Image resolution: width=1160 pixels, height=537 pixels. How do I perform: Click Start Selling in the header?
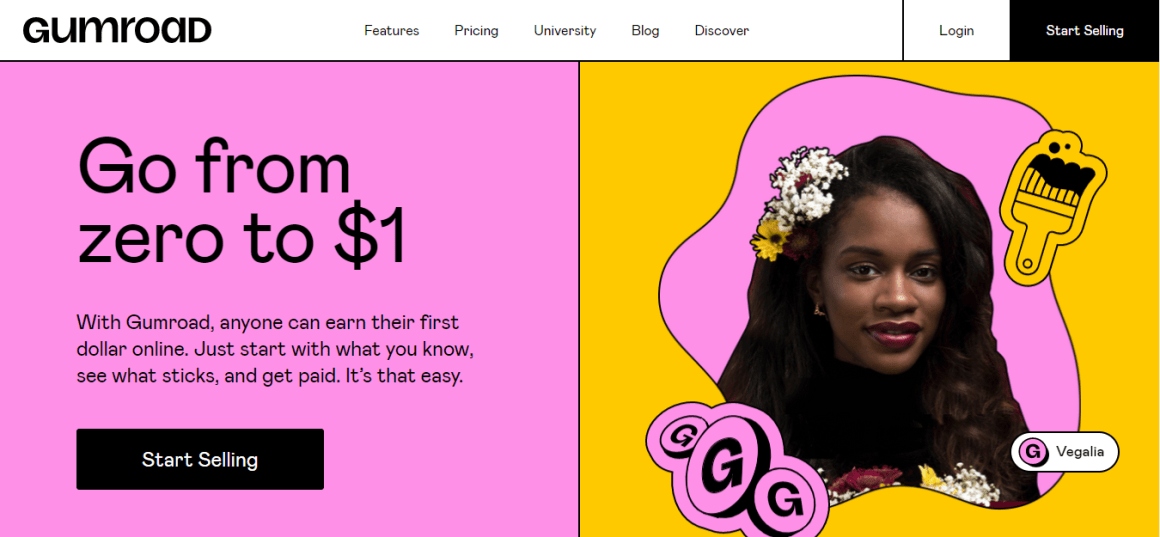pyautogui.click(x=1085, y=30)
